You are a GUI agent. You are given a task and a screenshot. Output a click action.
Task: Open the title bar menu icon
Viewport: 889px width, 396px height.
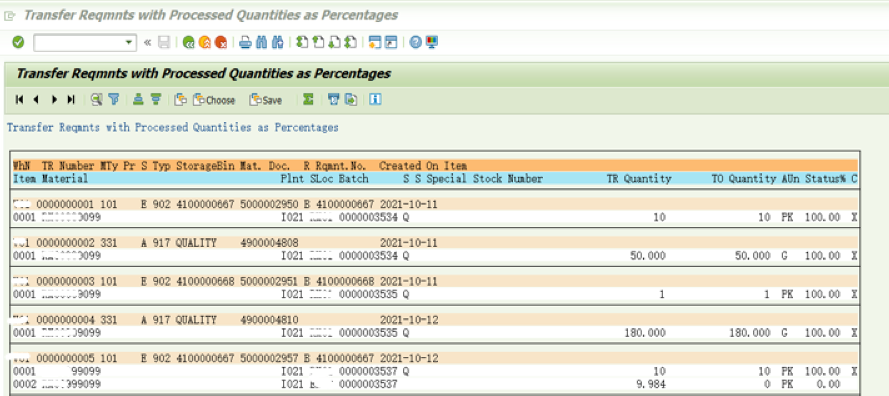[10, 16]
